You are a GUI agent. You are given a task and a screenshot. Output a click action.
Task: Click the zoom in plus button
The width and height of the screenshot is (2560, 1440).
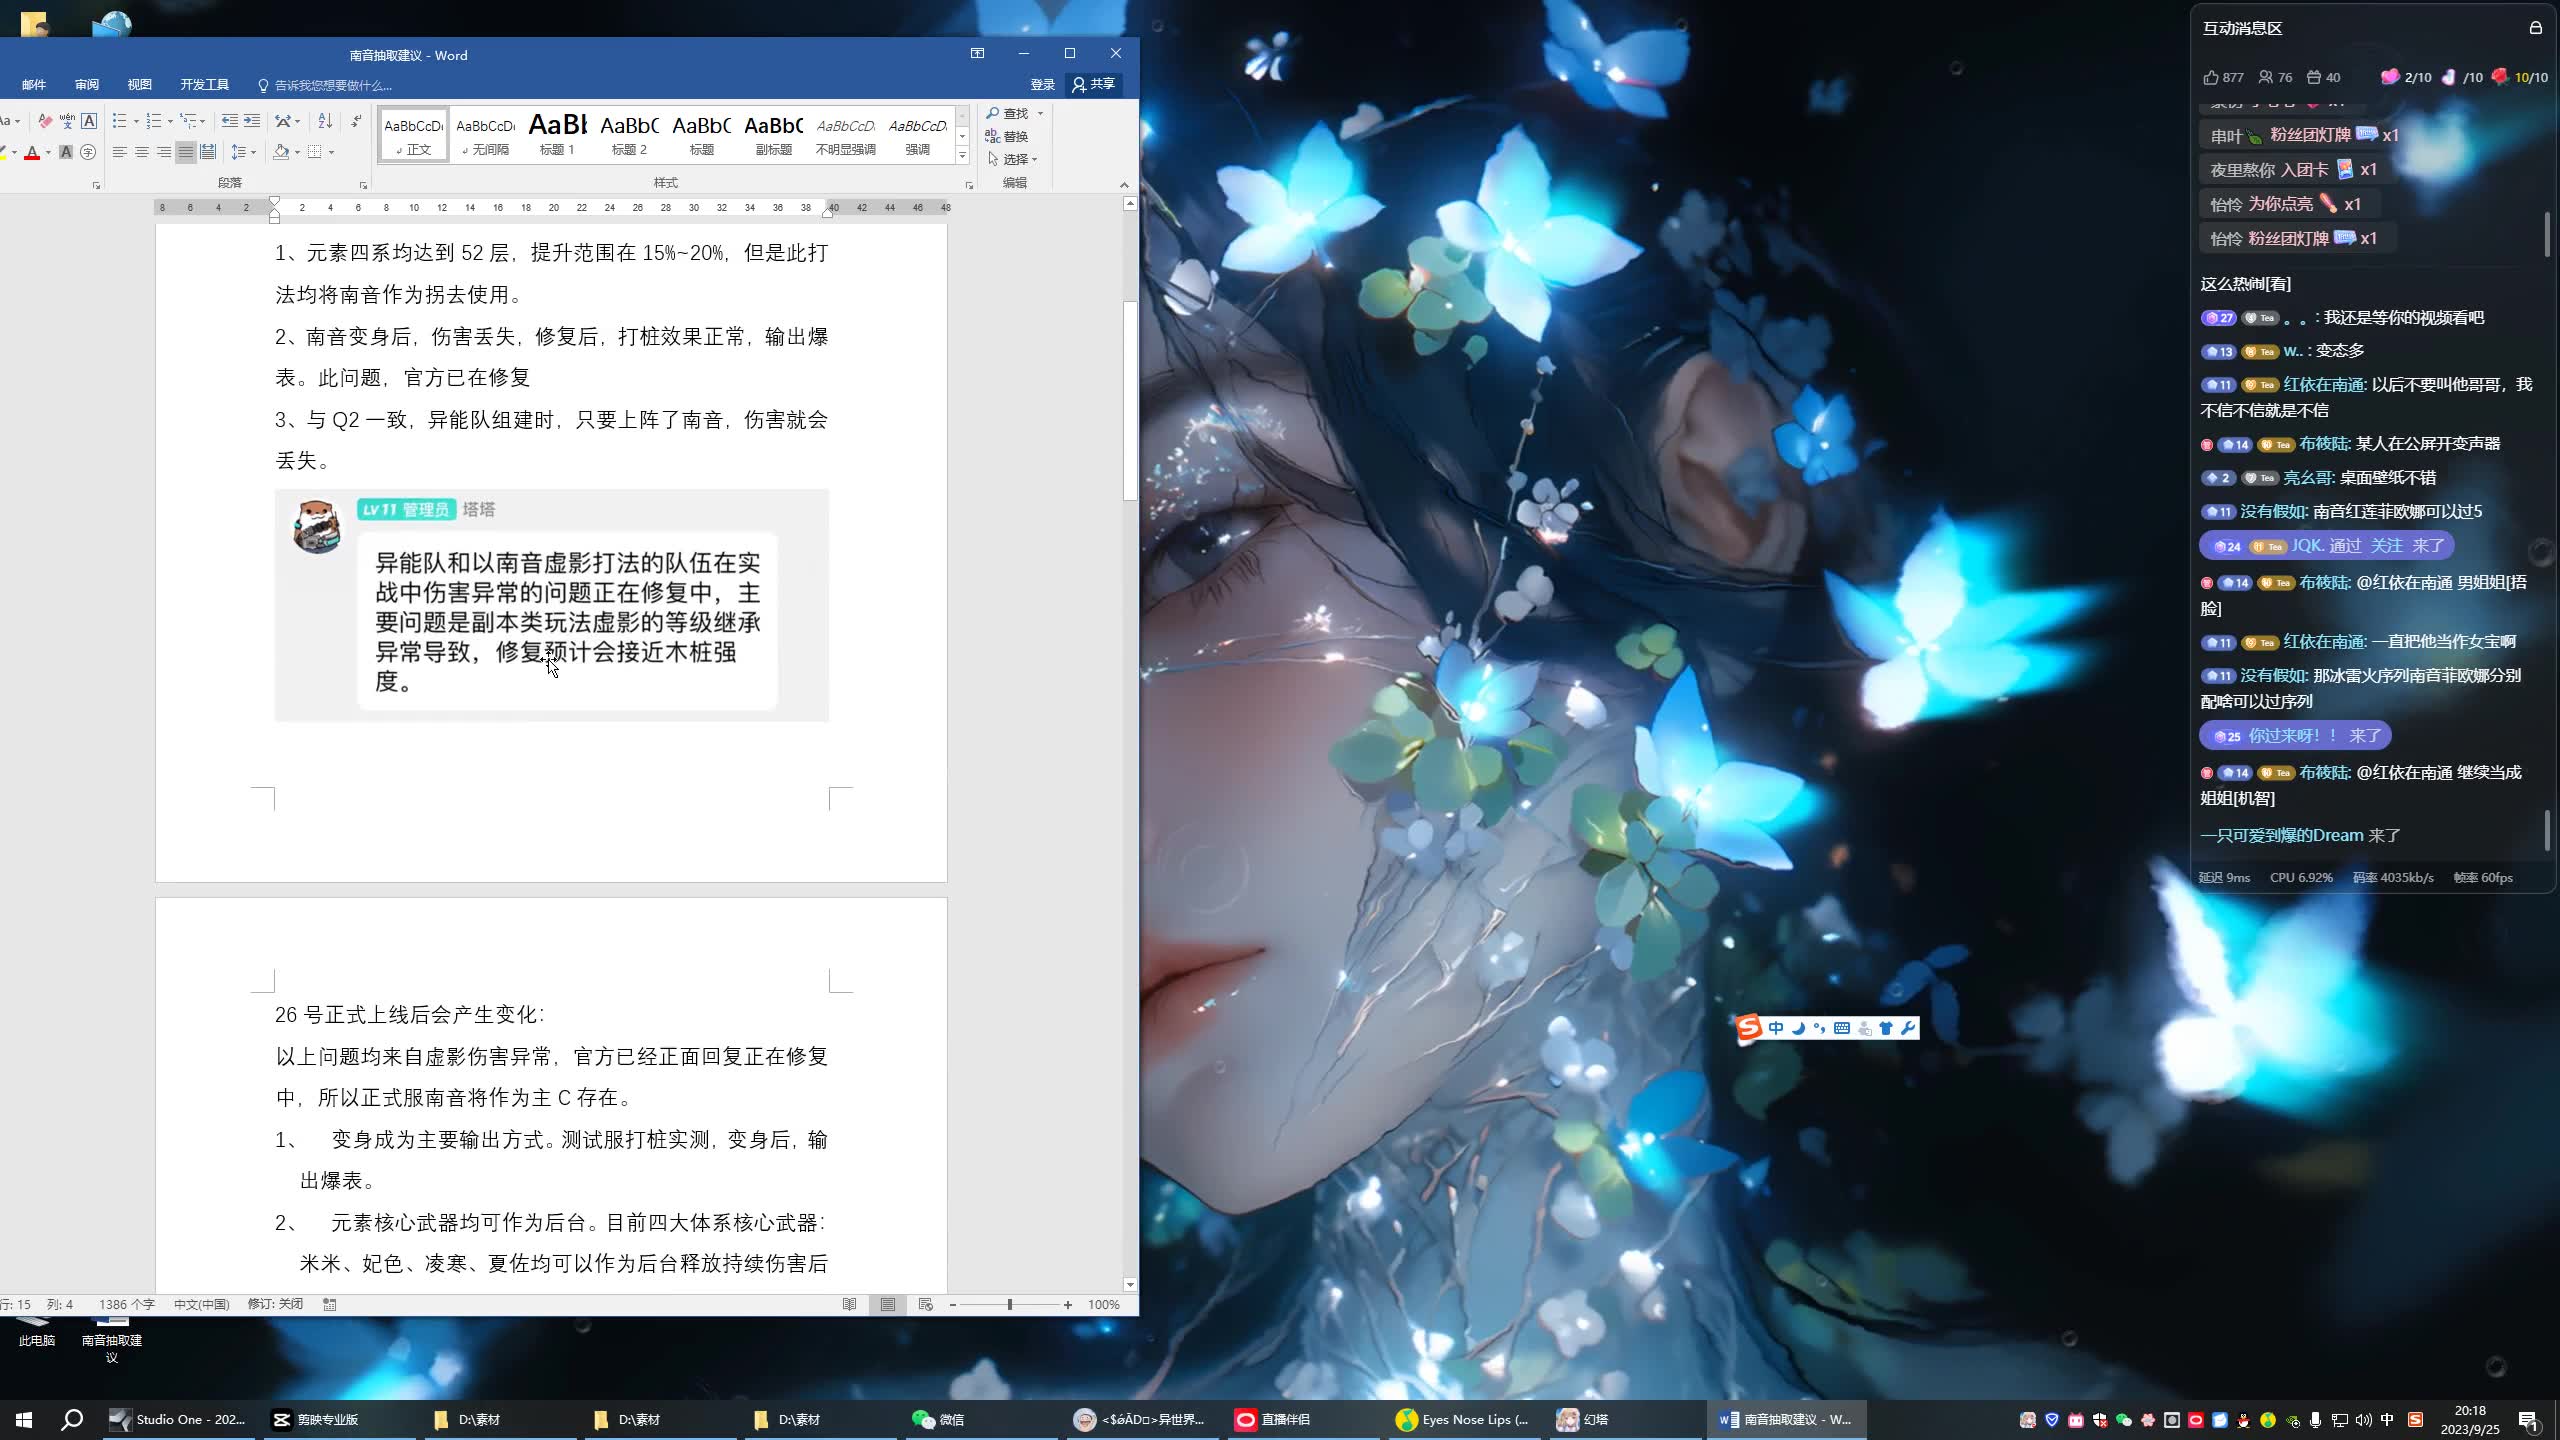tap(1068, 1304)
